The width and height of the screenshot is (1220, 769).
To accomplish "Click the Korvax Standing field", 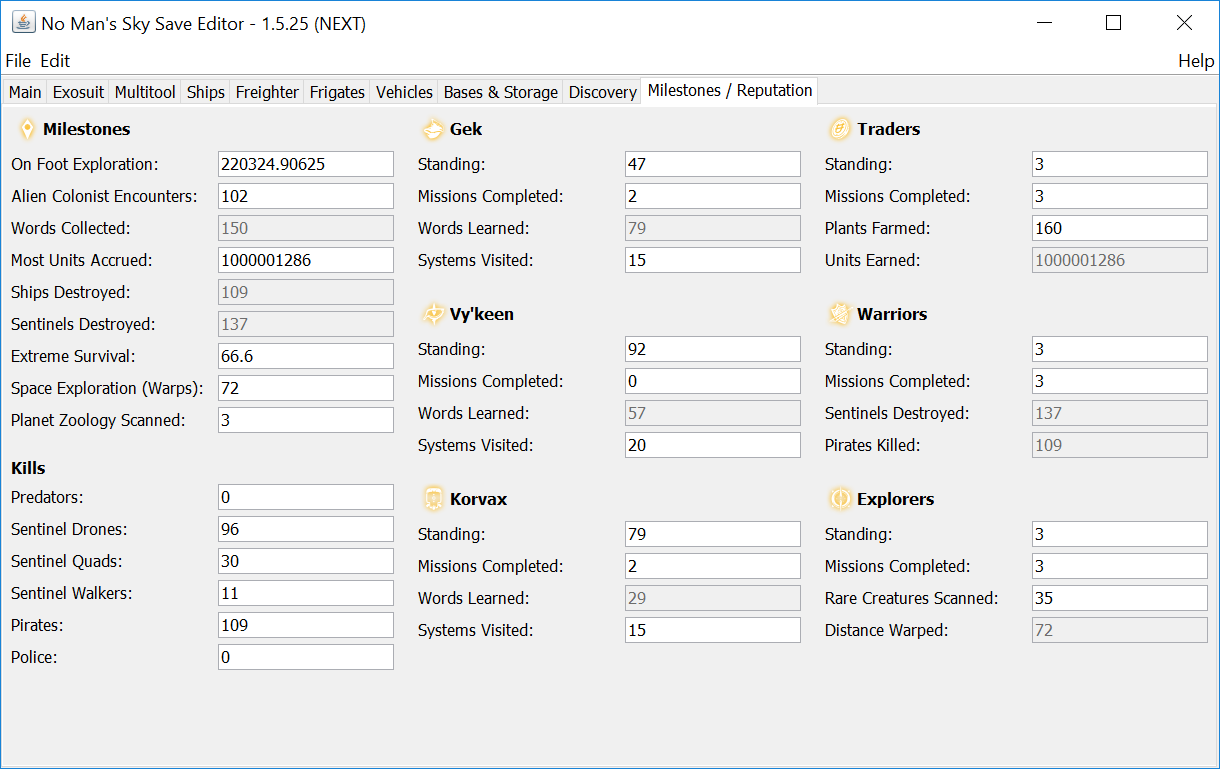I will pyautogui.click(x=713, y=534).
